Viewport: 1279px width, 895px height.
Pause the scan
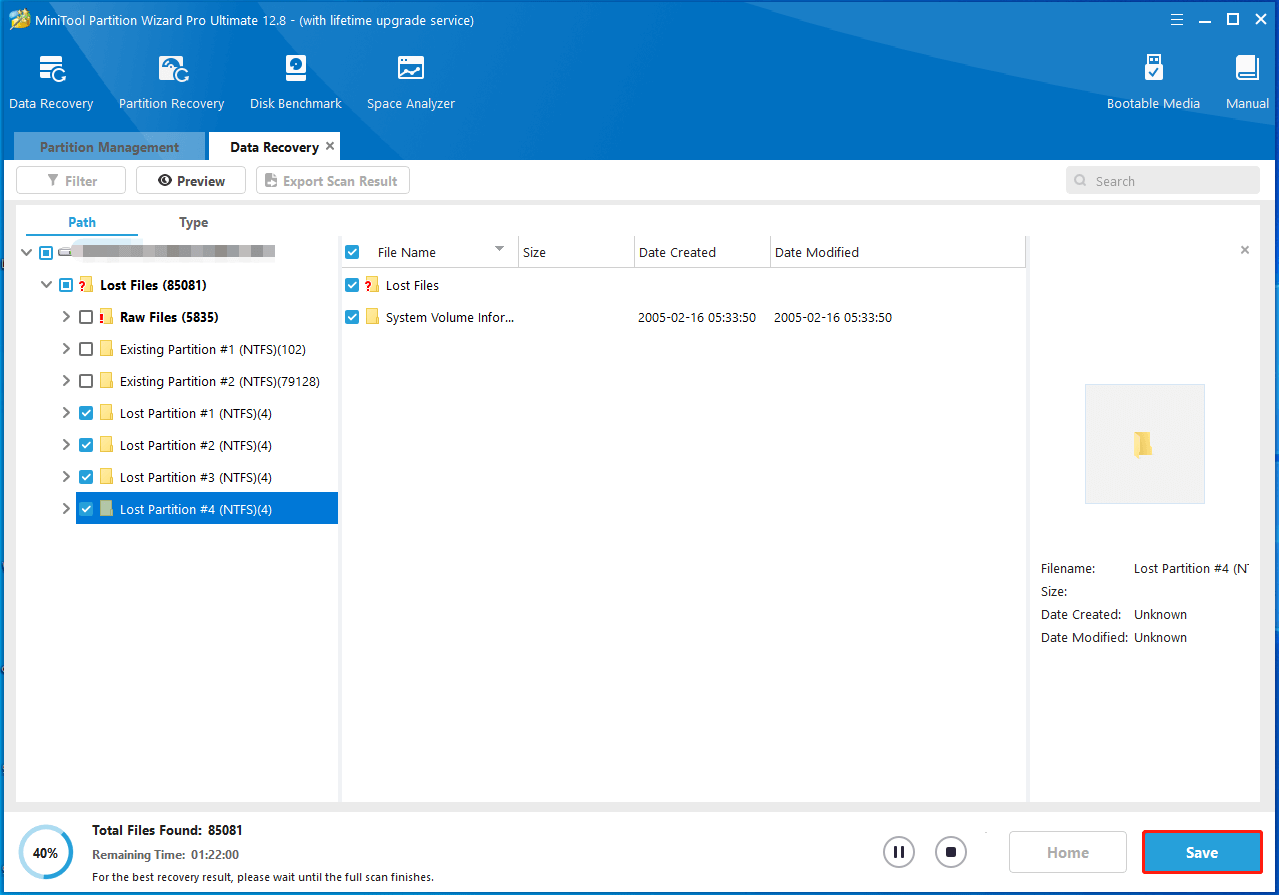point(899,853)
